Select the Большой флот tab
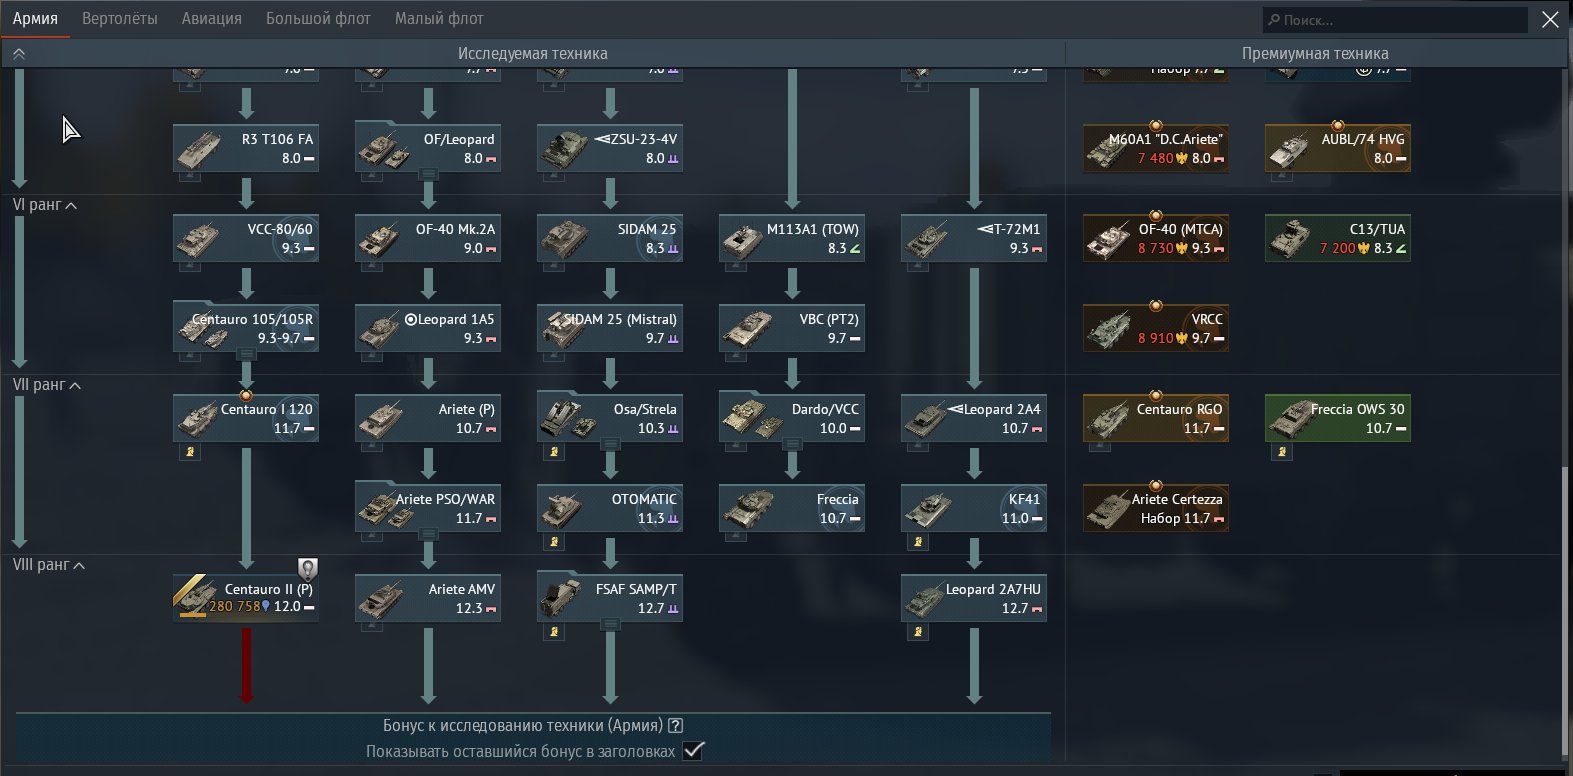1573x776 pixels. [318, 18]
